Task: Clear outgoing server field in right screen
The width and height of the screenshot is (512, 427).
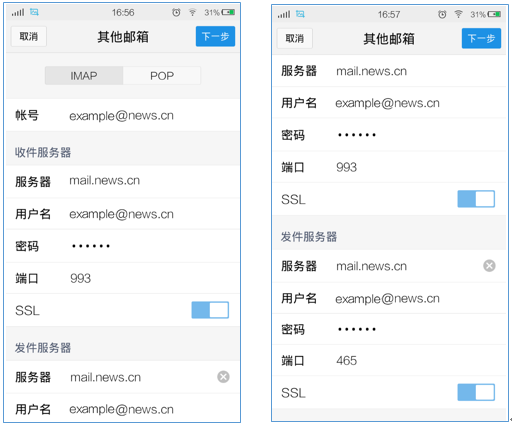Action: [489, 266]
